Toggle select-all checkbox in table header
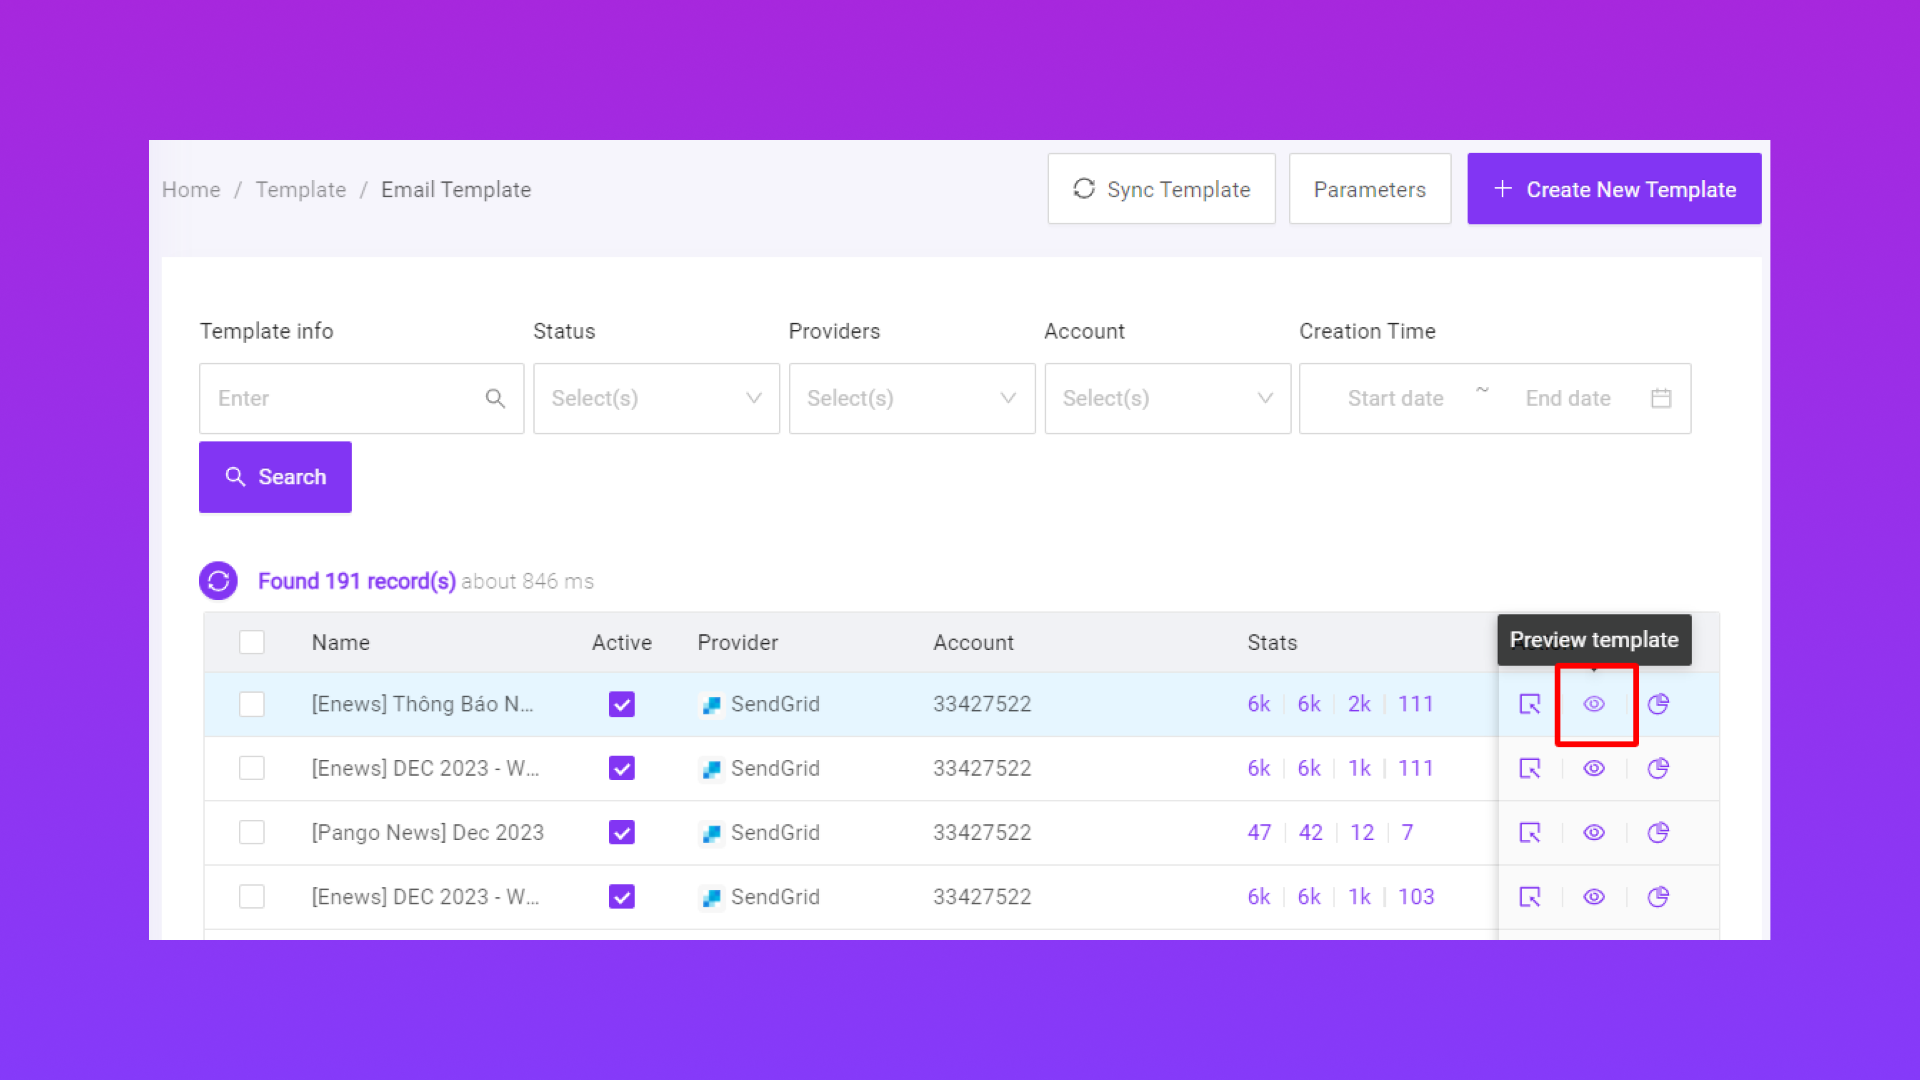 pos(252,642)
